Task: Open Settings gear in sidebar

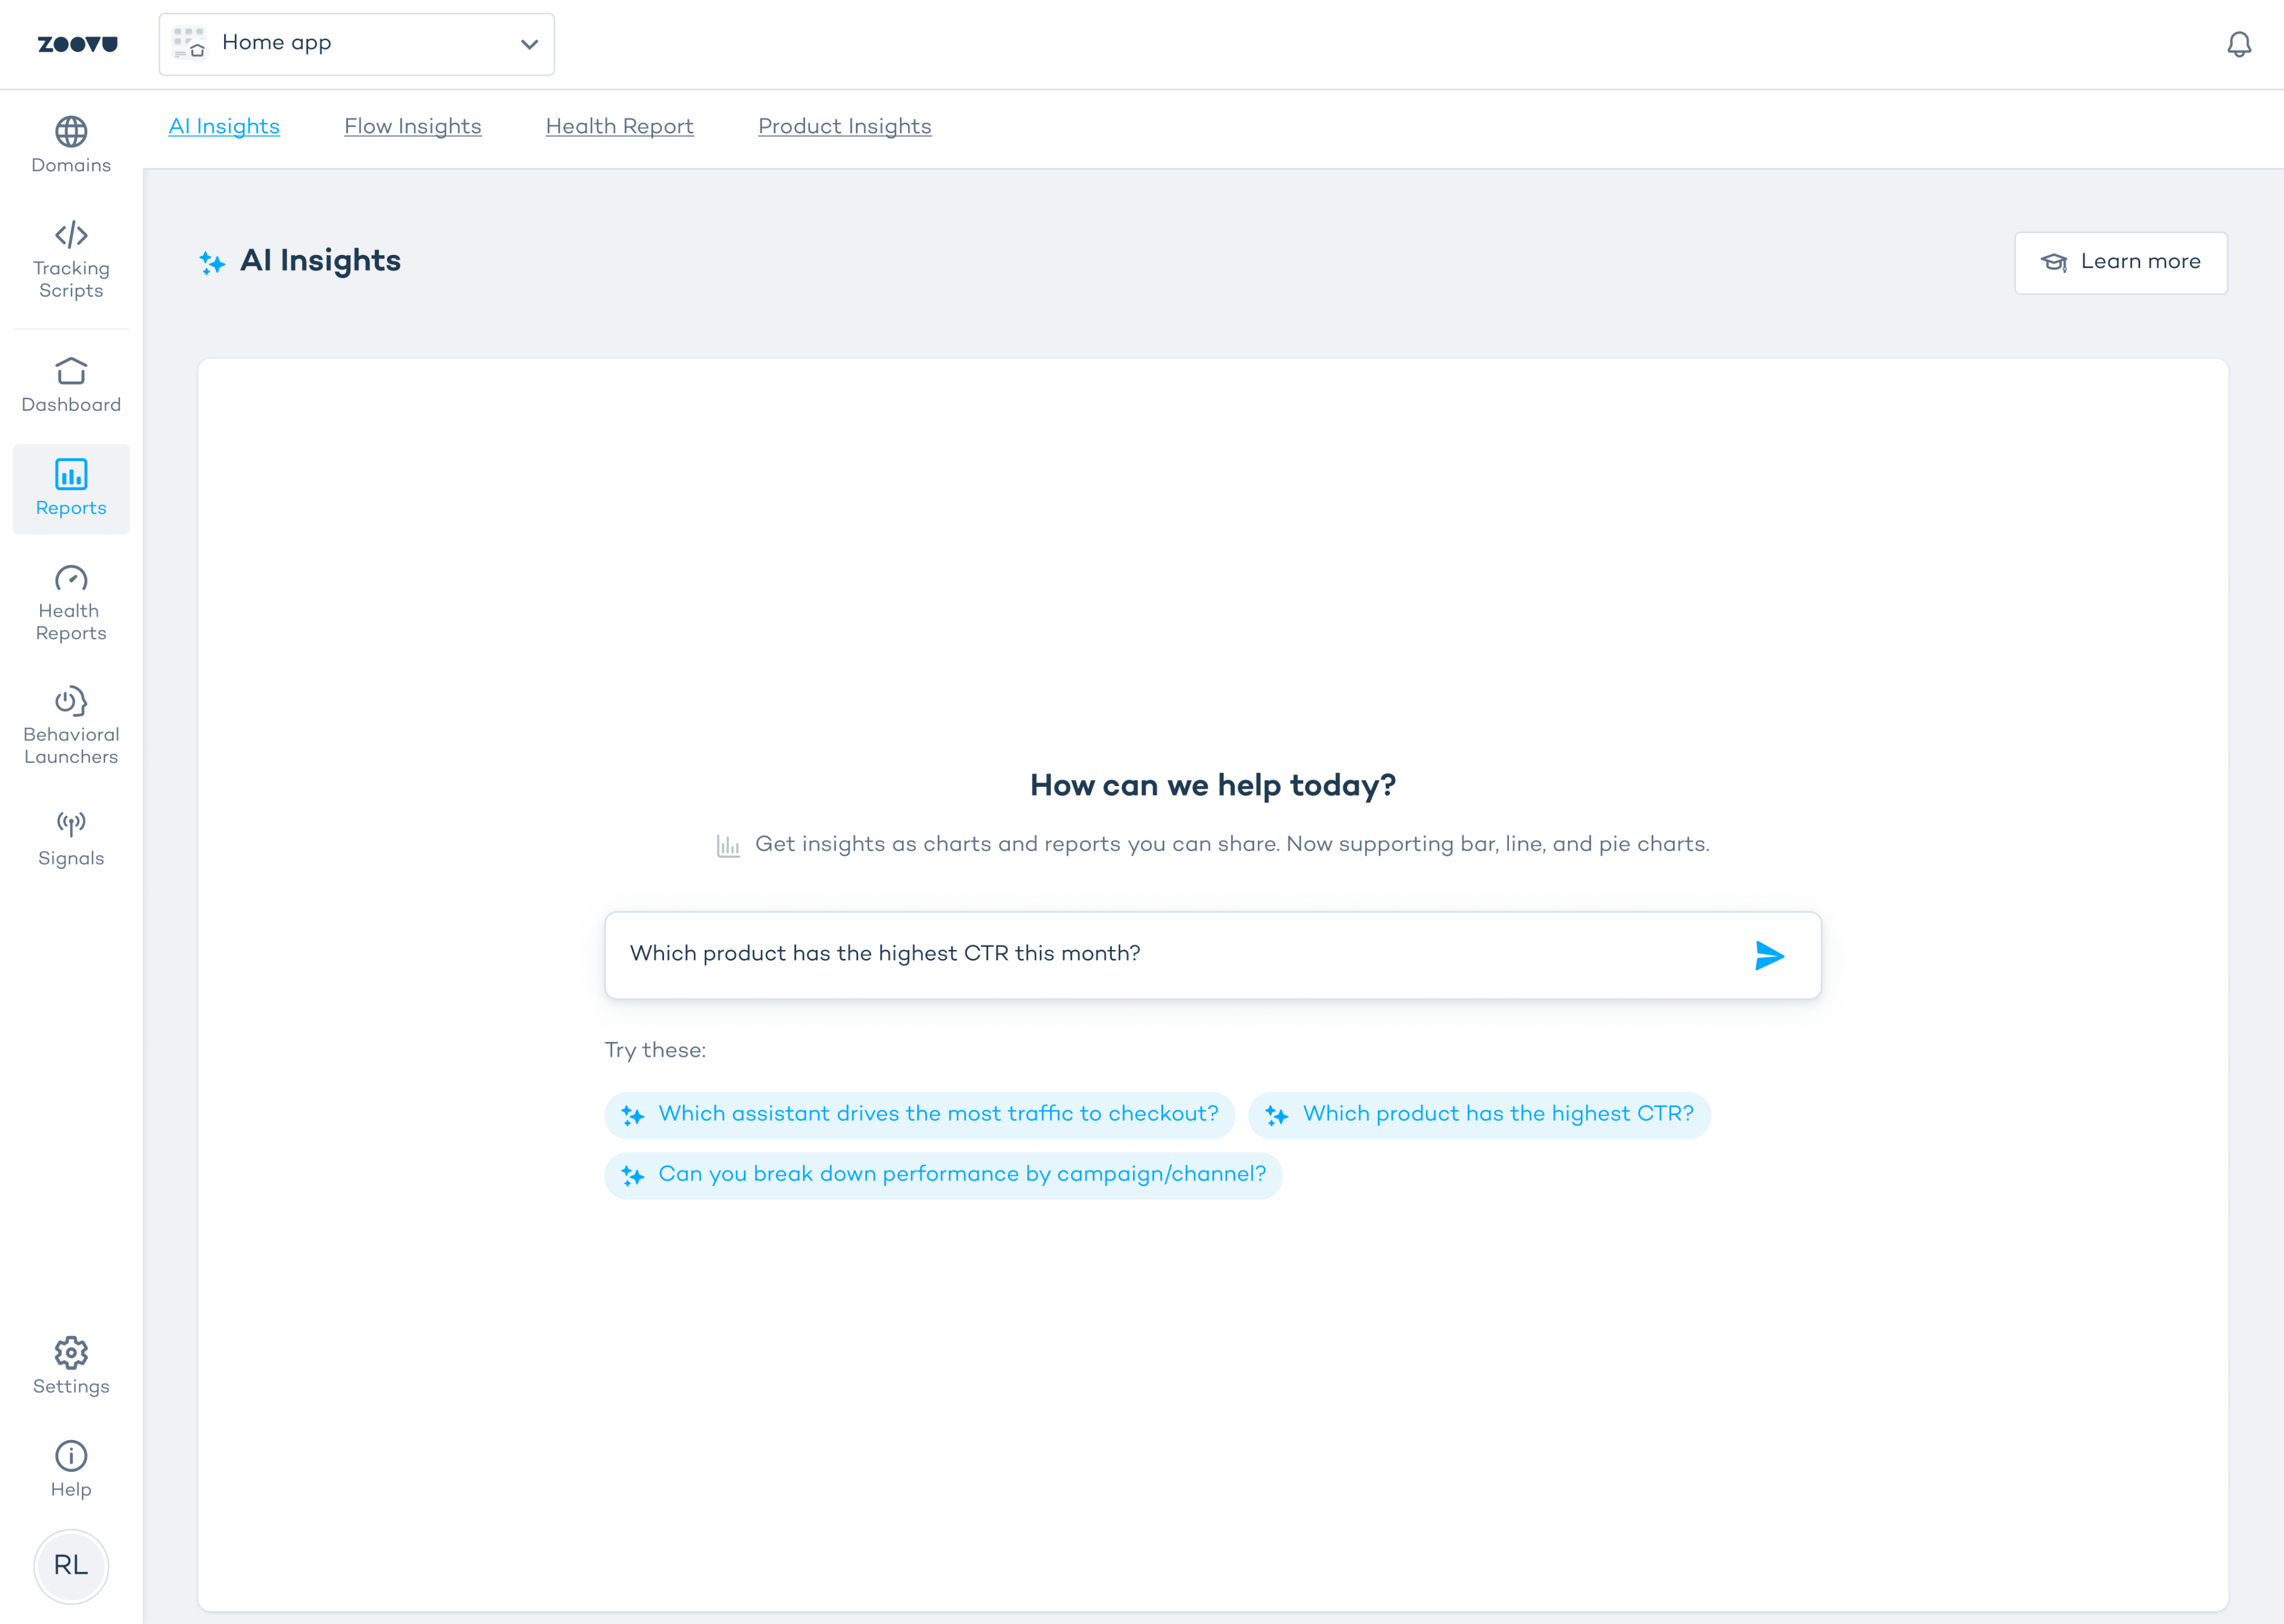Action: click(x=71, y=1353)
